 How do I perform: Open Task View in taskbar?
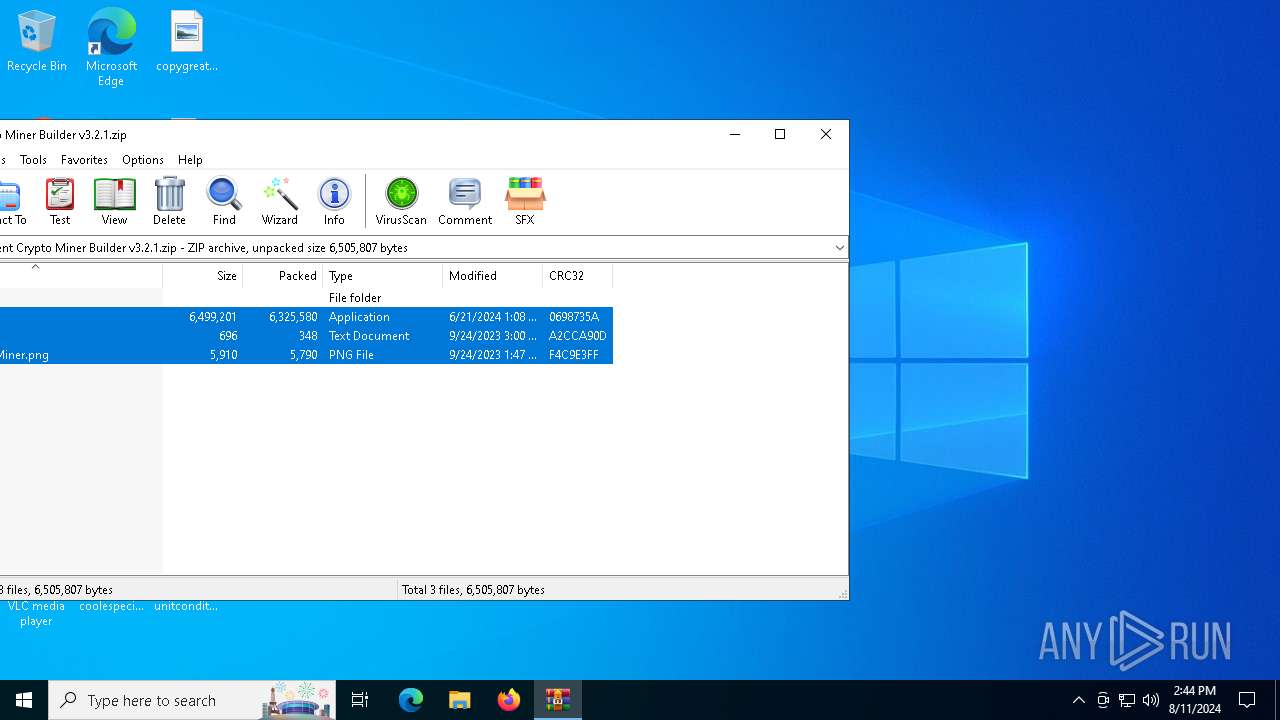click(x=360, y=700)
